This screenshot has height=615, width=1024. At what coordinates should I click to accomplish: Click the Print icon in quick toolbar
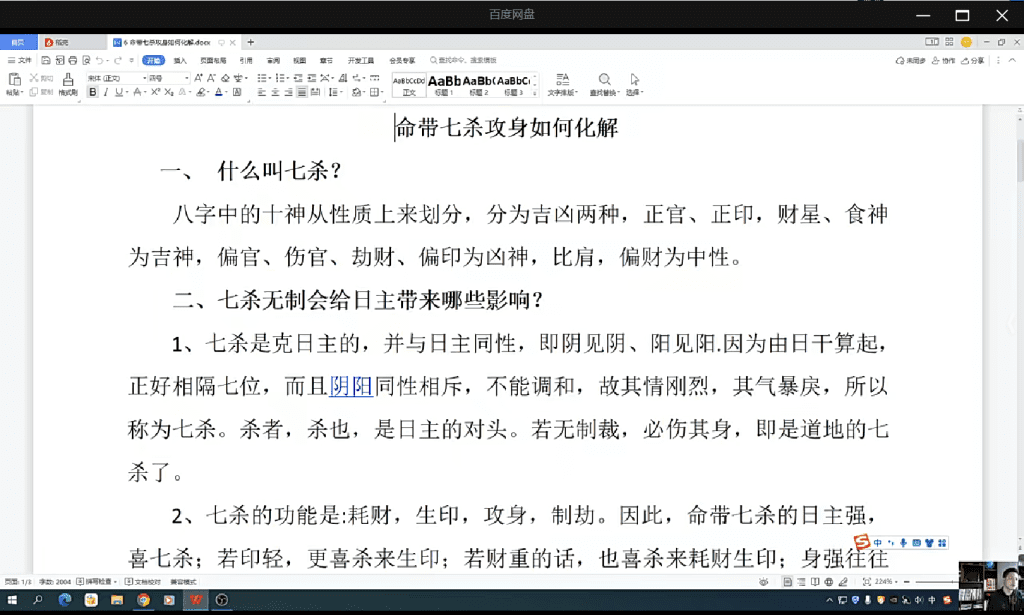[72, 61]
